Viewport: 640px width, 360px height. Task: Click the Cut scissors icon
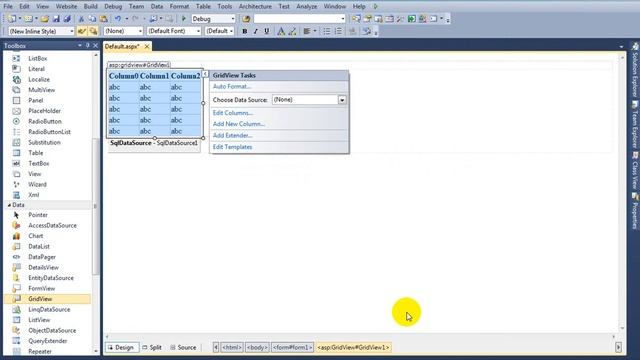[81, 19]
